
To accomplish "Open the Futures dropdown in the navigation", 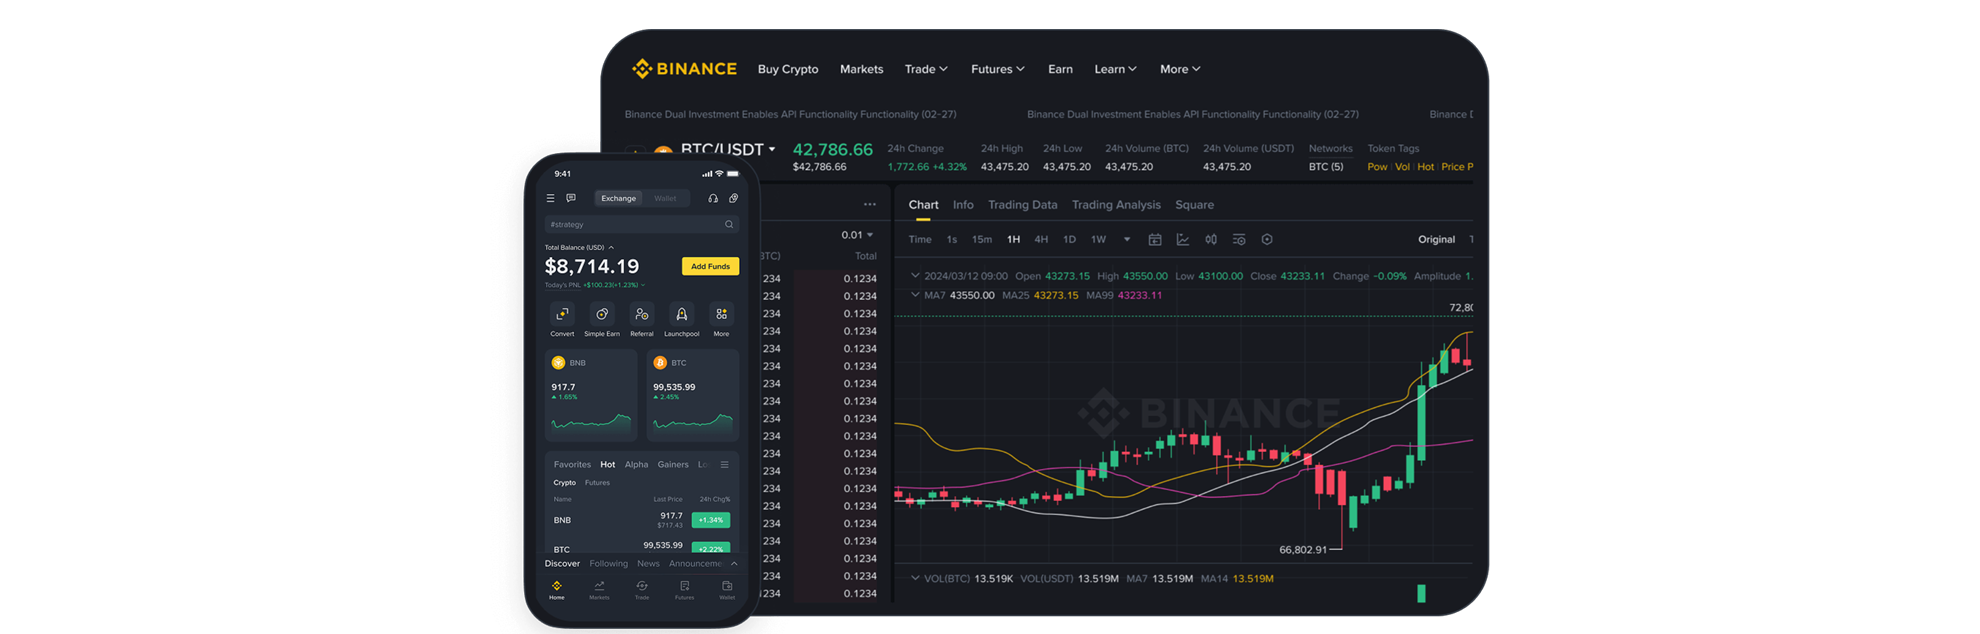I will coord(997,69).
